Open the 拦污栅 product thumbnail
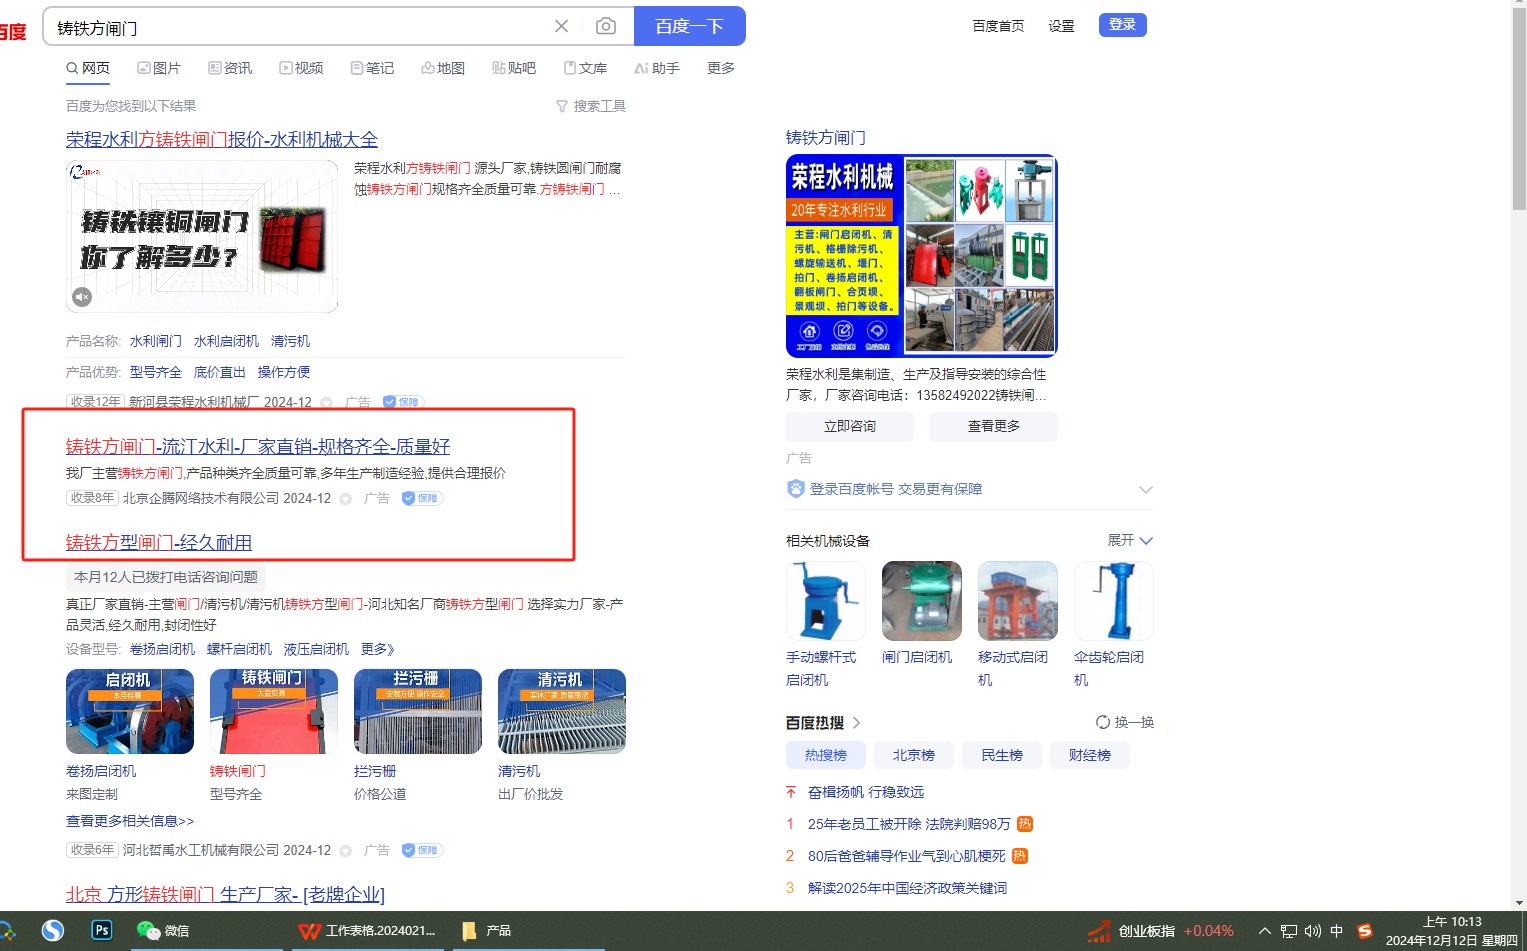1527x951 pixels. point(418,711)
